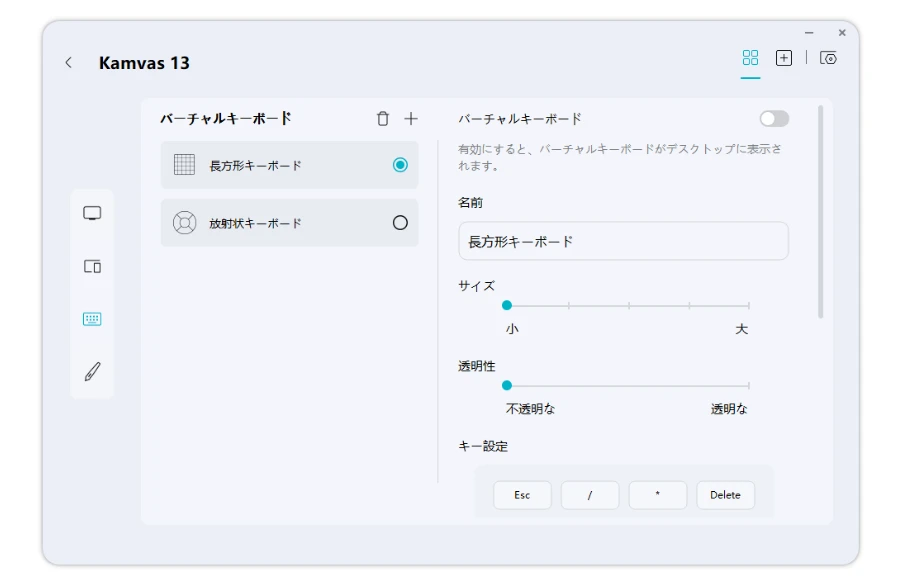
Task: Click the 透明性 slider handle
Action: (x=507, y=385)
